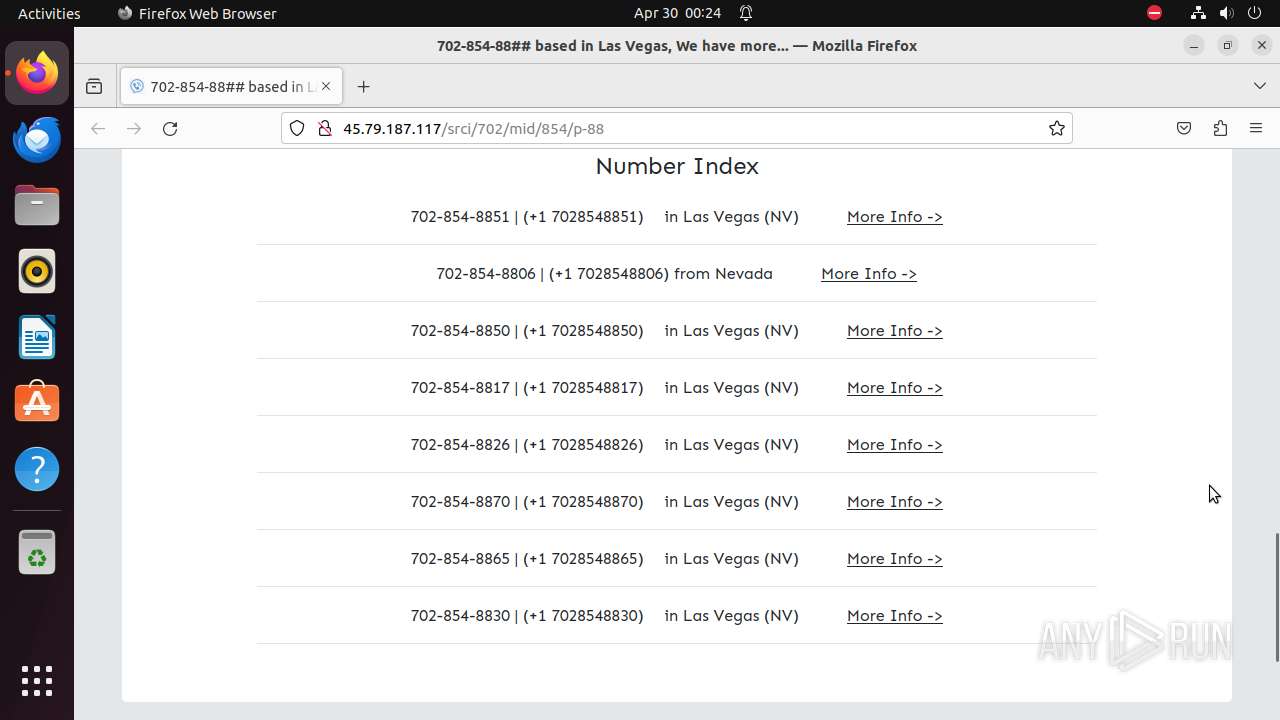The width and height of the screenshot is (1280, 720).
Task: View site connection security info
Action: point(324,128)
